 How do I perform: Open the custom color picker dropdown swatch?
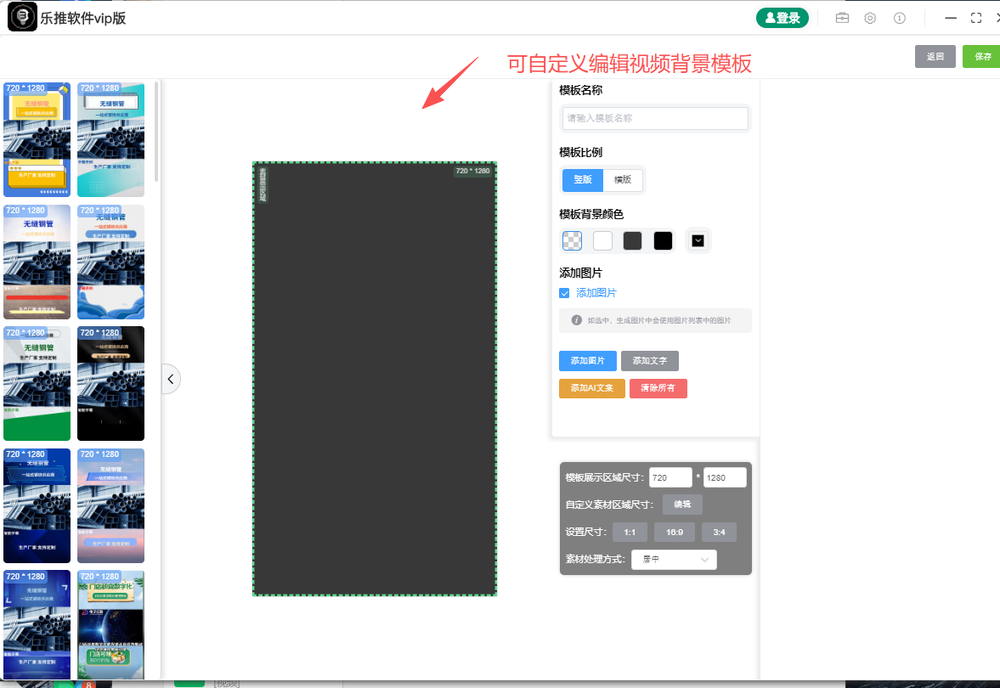click(x=697, y=240)
